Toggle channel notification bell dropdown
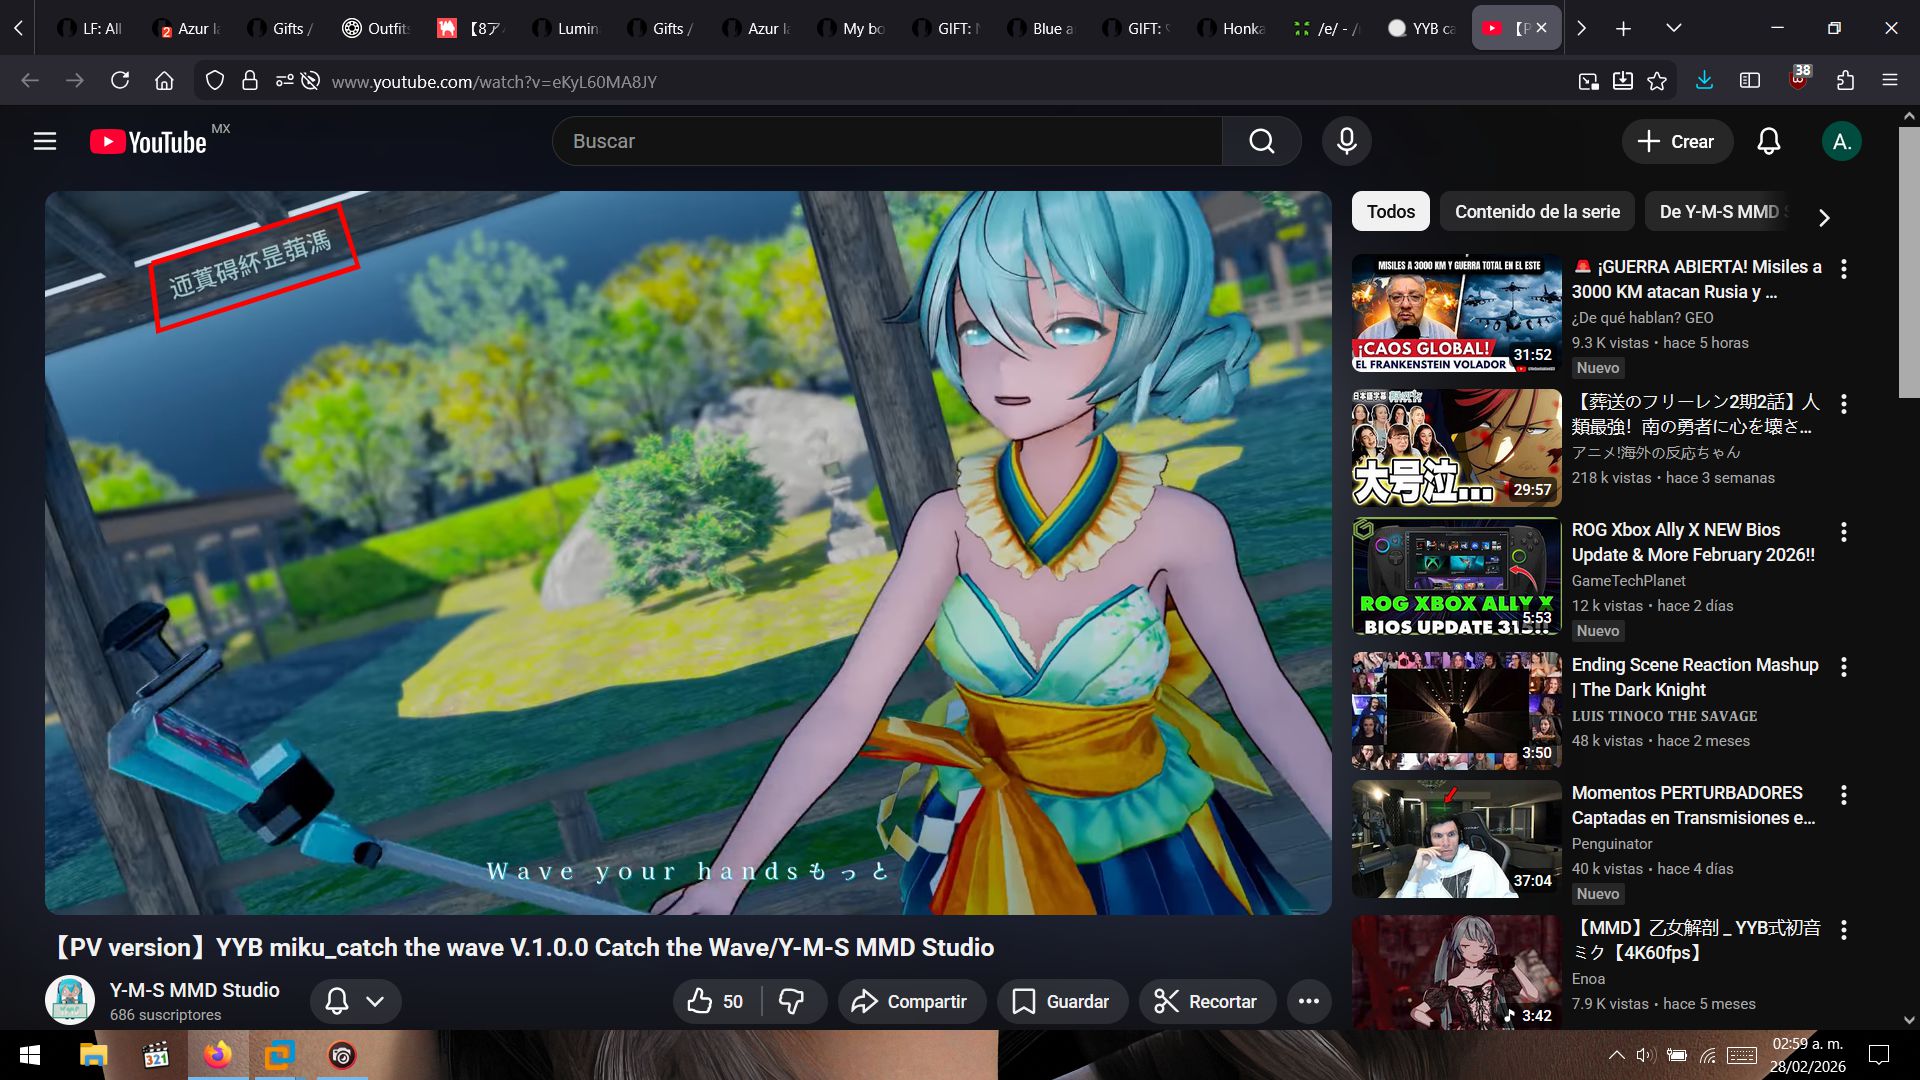 coord(355,1001)
